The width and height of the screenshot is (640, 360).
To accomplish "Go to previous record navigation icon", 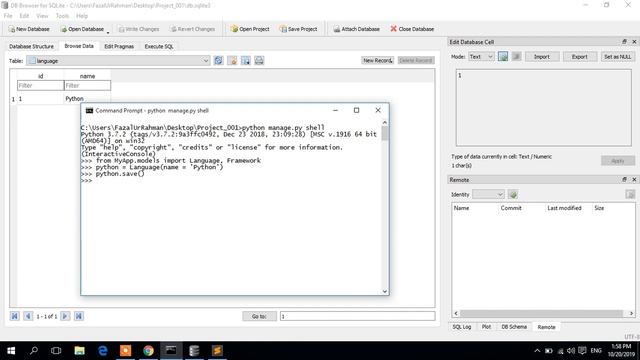I will (28, 316).
